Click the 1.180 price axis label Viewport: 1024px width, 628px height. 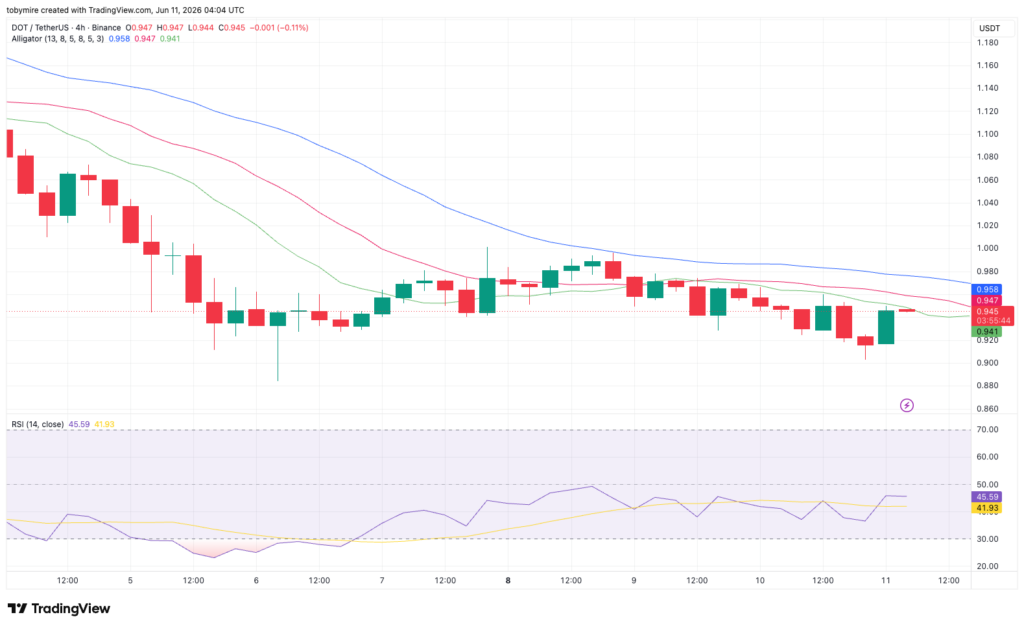(x=987, y=42)
